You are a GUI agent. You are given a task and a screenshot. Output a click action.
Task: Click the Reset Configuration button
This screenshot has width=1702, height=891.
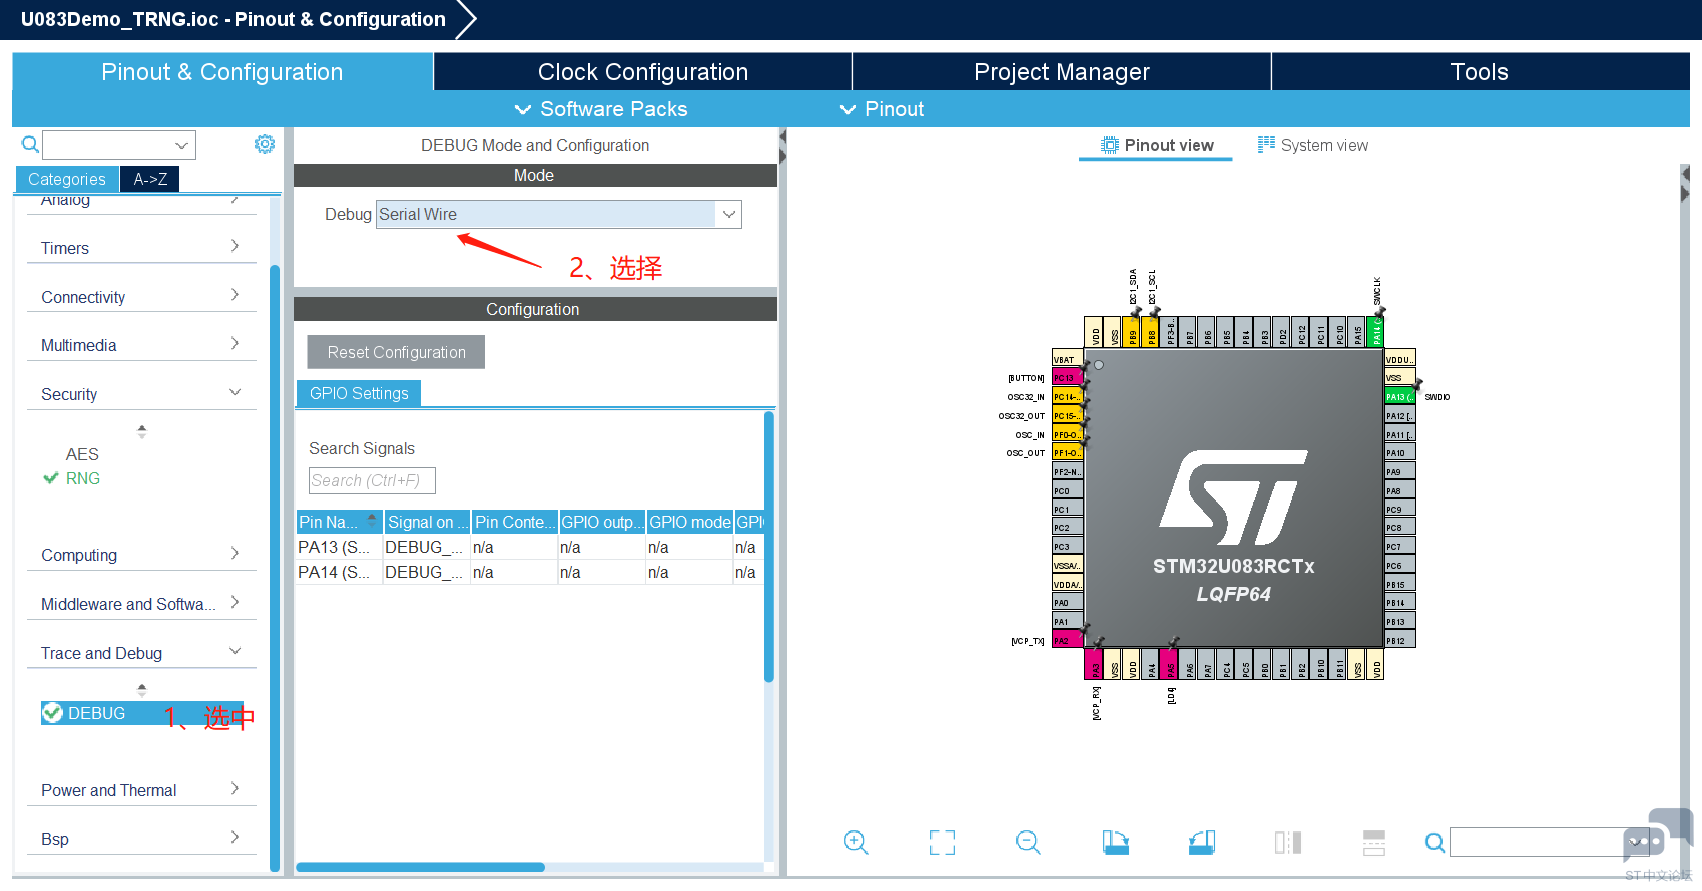pos(396,352)
